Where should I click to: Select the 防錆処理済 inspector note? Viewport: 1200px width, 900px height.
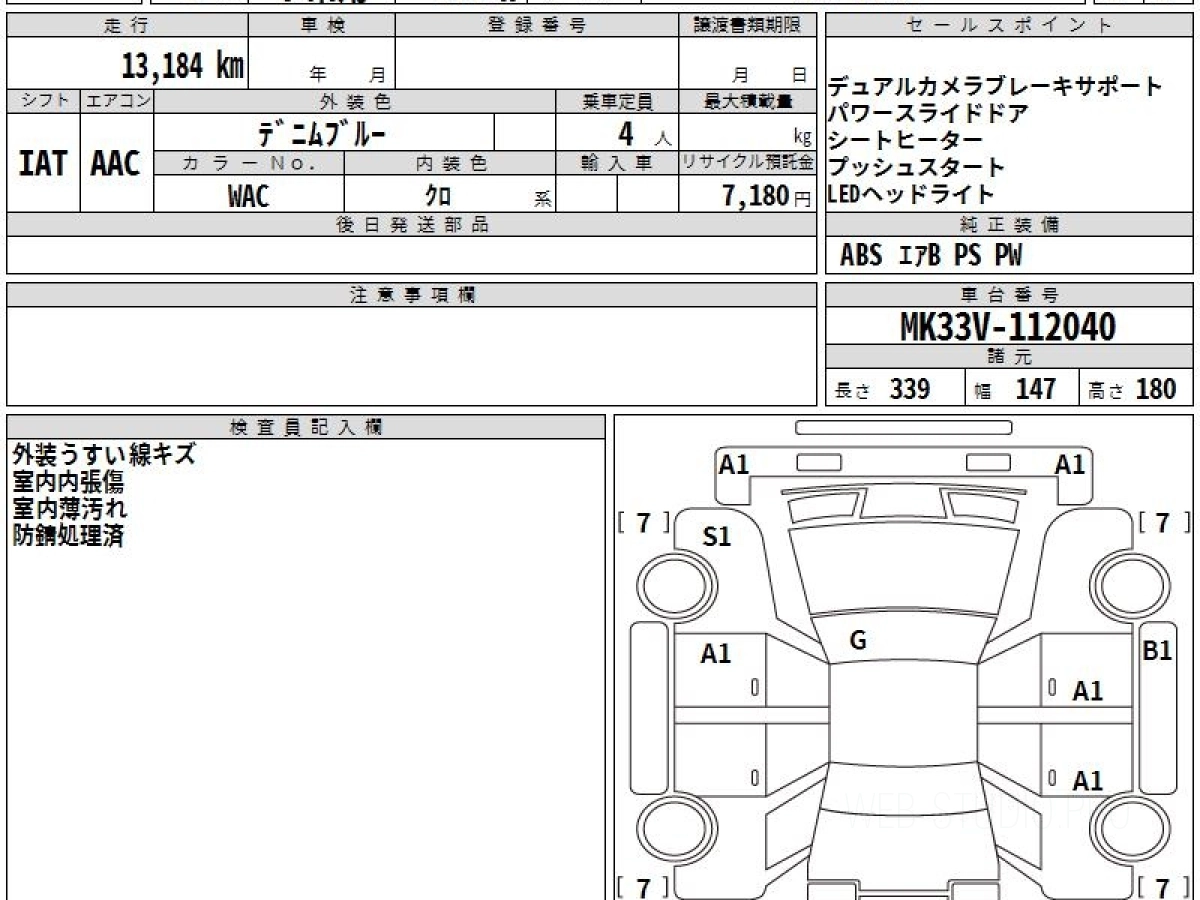point(68,535)
